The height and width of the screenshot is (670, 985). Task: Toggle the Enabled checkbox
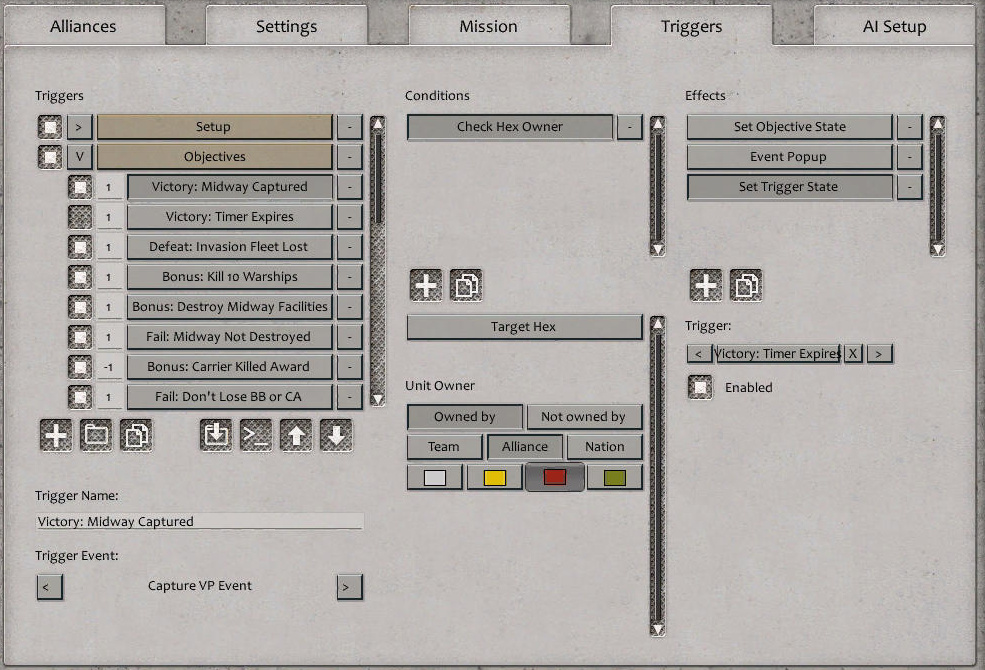coord(700,387)
